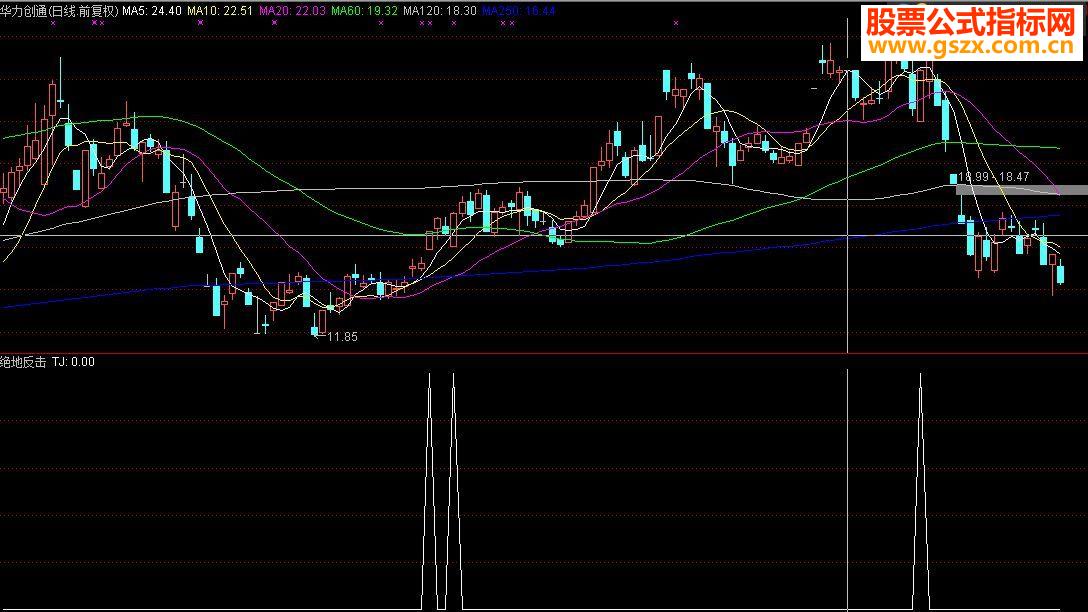Click the first of the twin TJ spikes
1088x612 pixels.
click(x=430, y=491)
